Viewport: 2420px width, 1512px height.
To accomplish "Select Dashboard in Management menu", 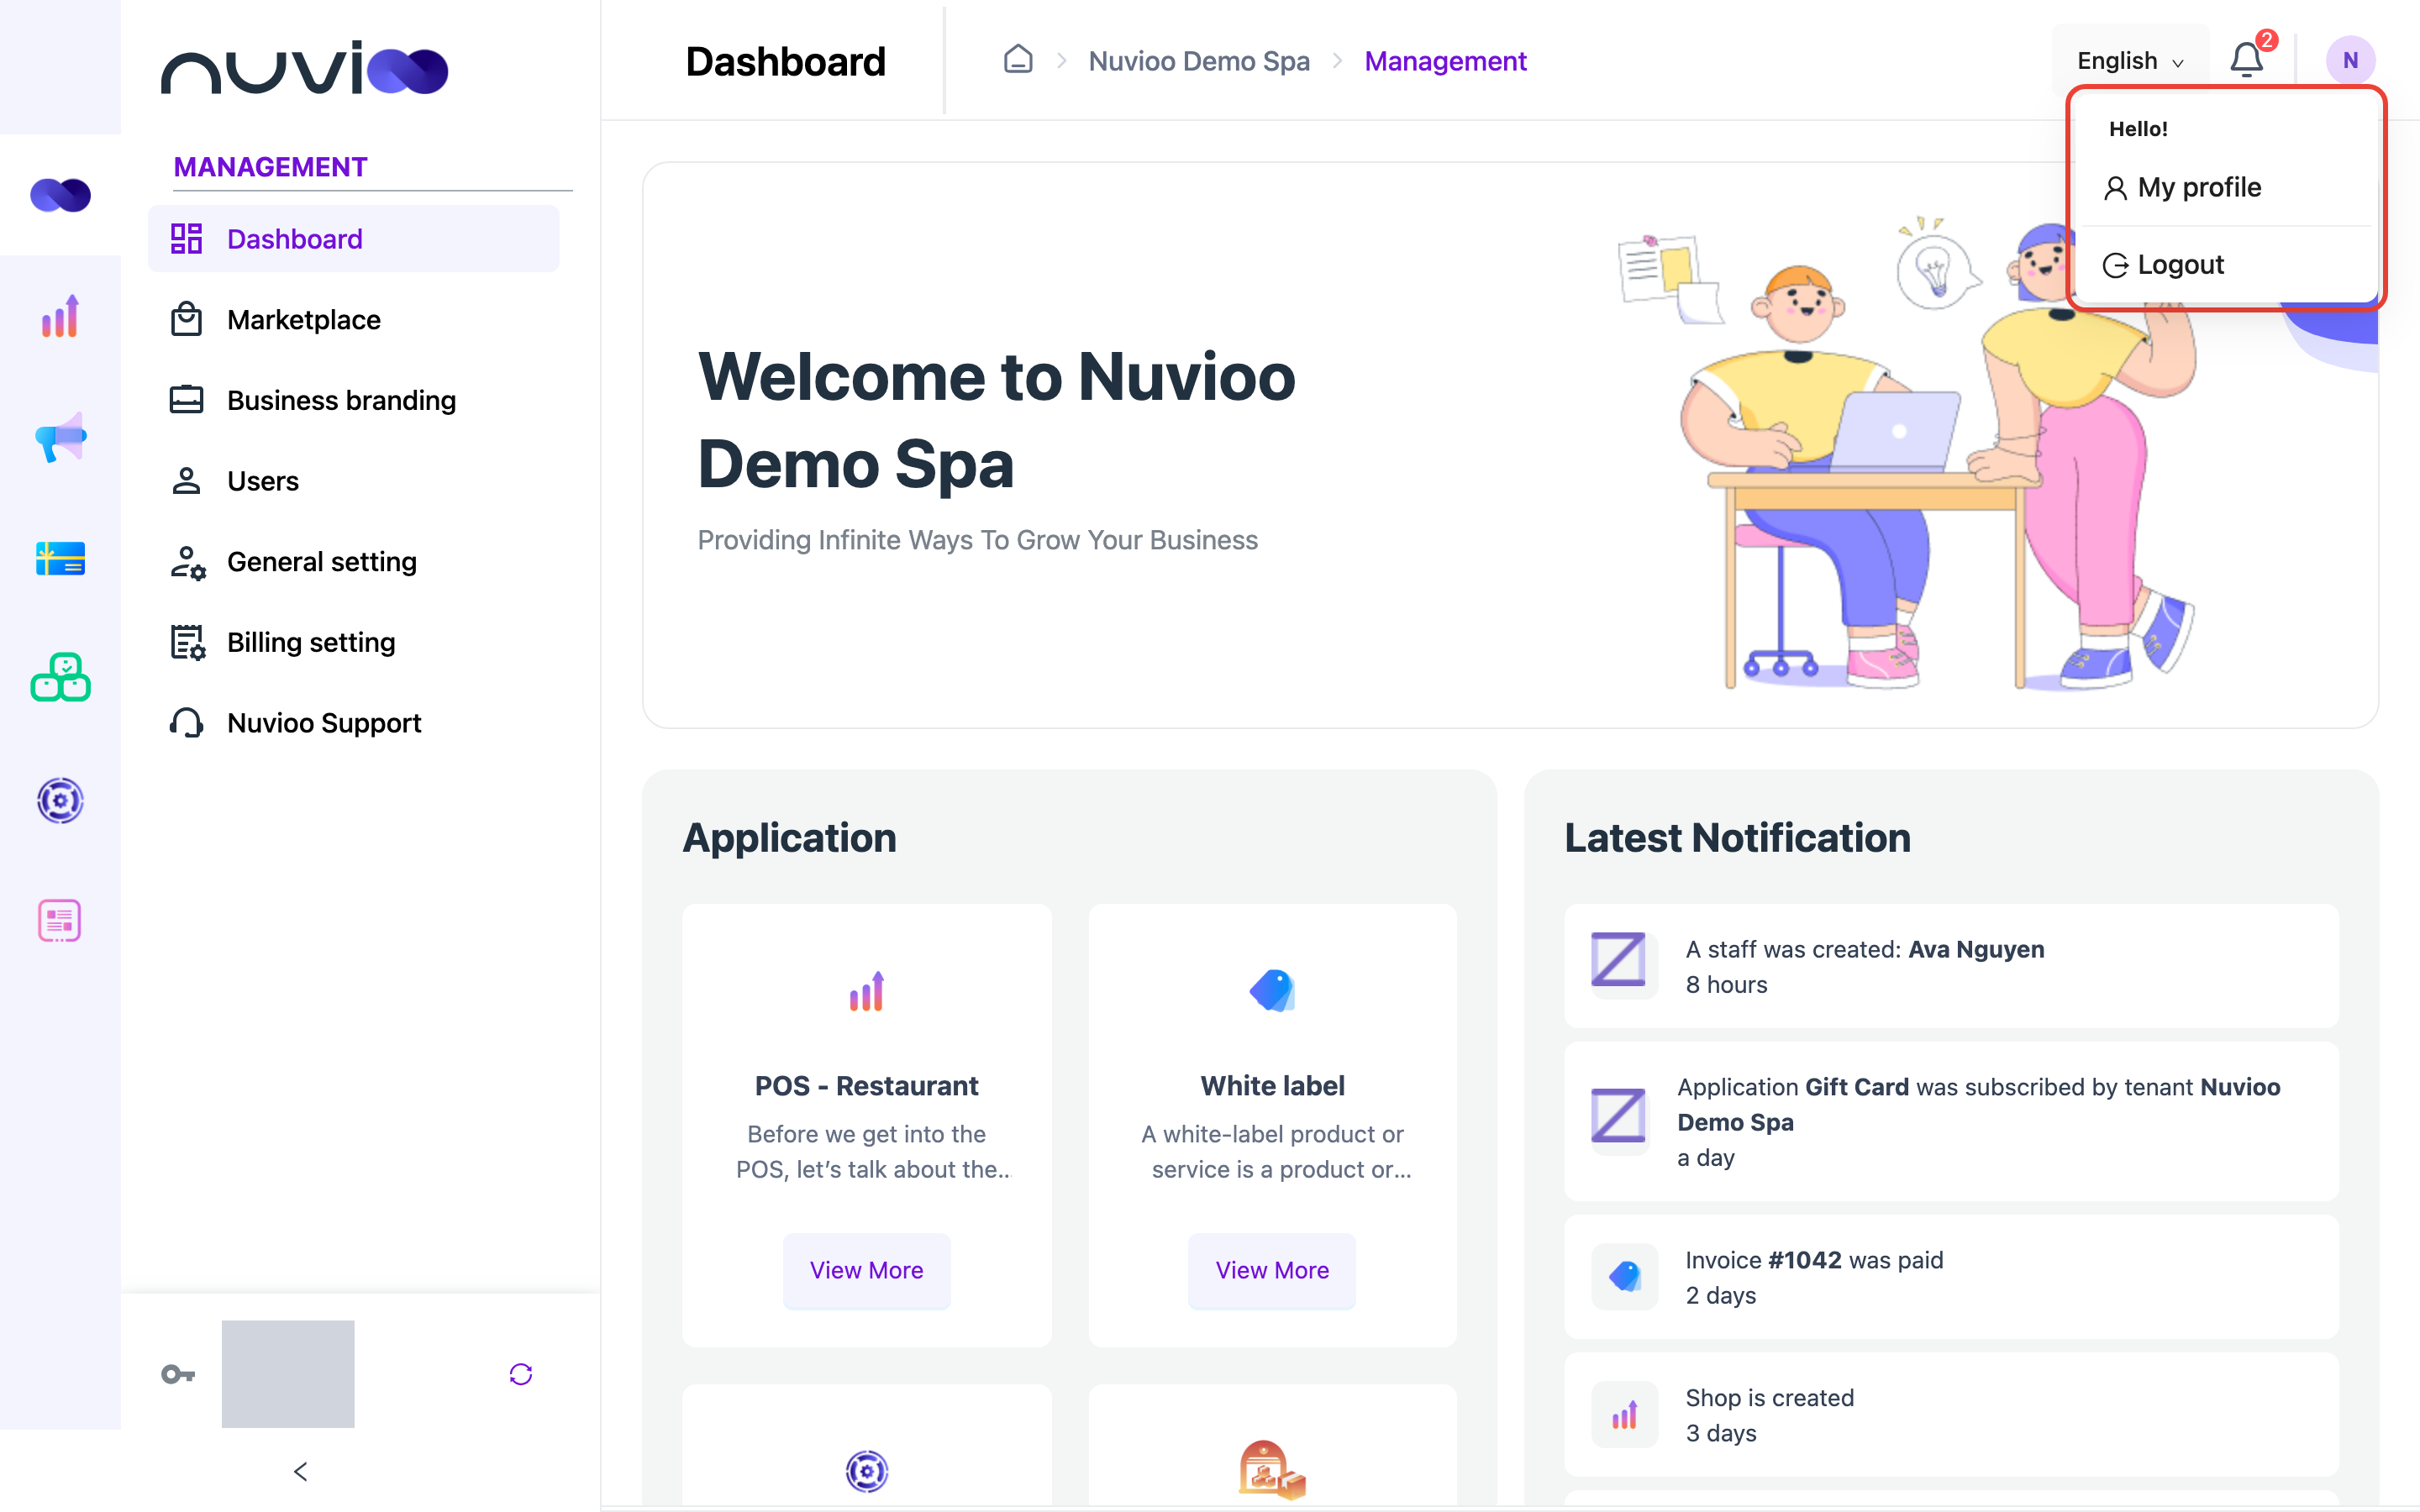I will click(354, 239).
